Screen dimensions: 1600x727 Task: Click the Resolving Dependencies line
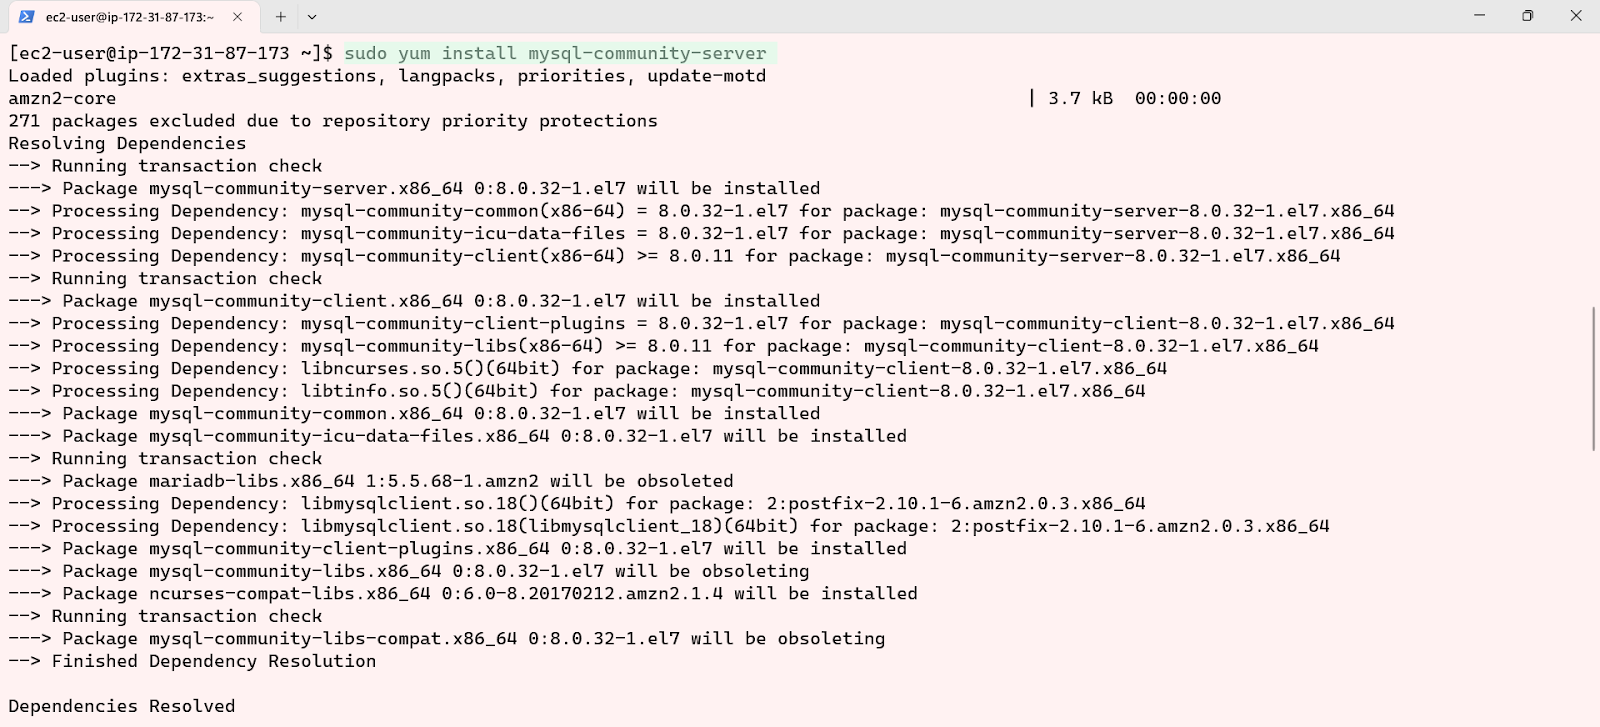[x=127, y=143]
